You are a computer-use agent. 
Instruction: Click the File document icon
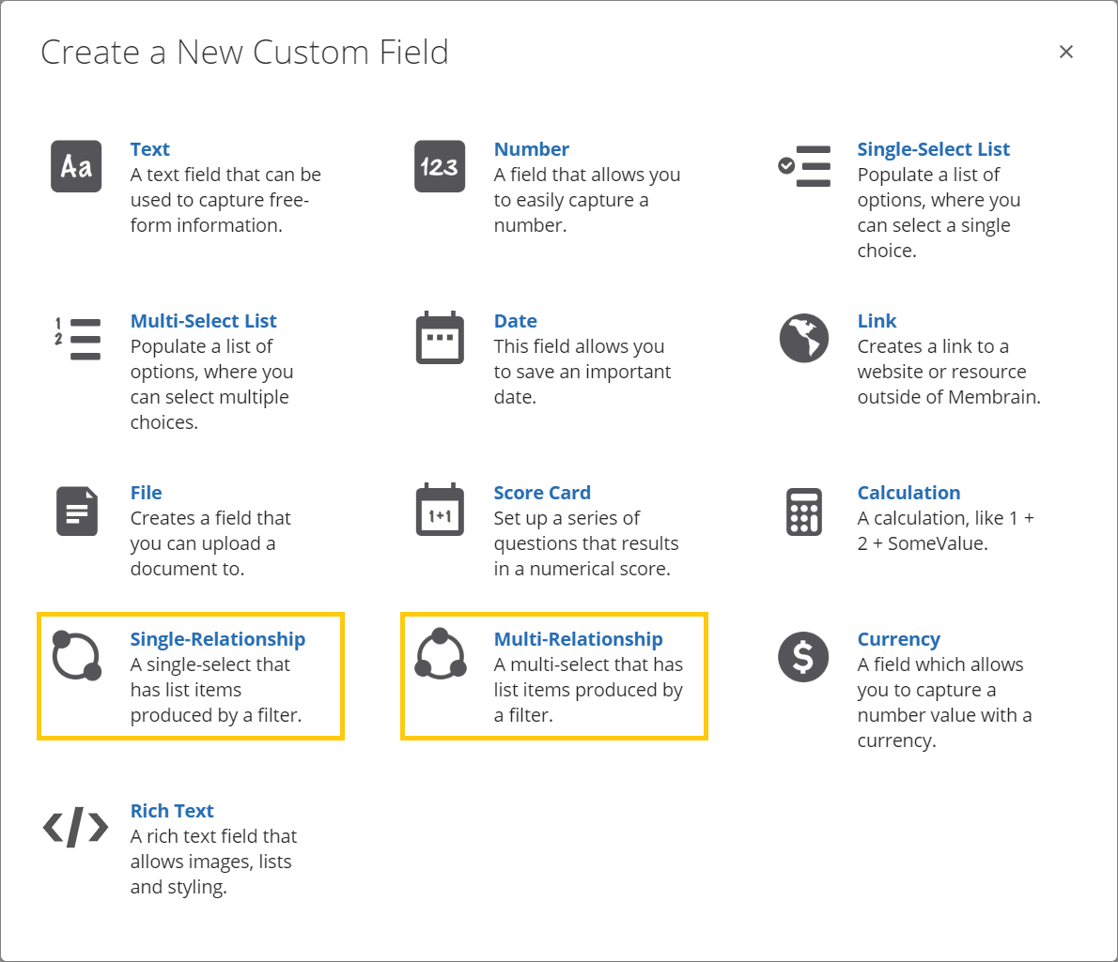(x=77, y=511)
